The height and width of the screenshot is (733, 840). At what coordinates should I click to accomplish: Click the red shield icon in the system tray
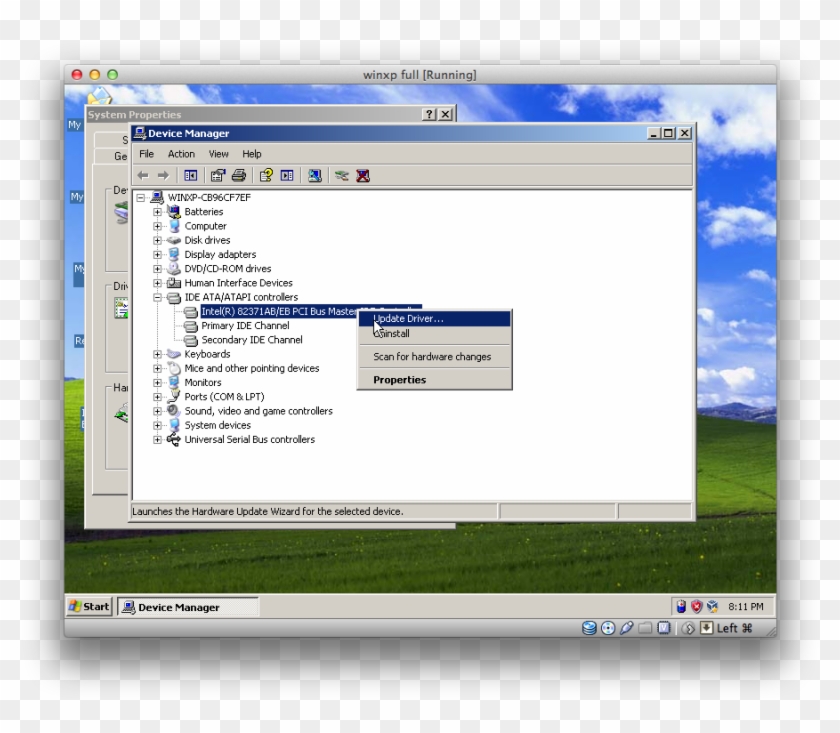(x=696, y=605)
